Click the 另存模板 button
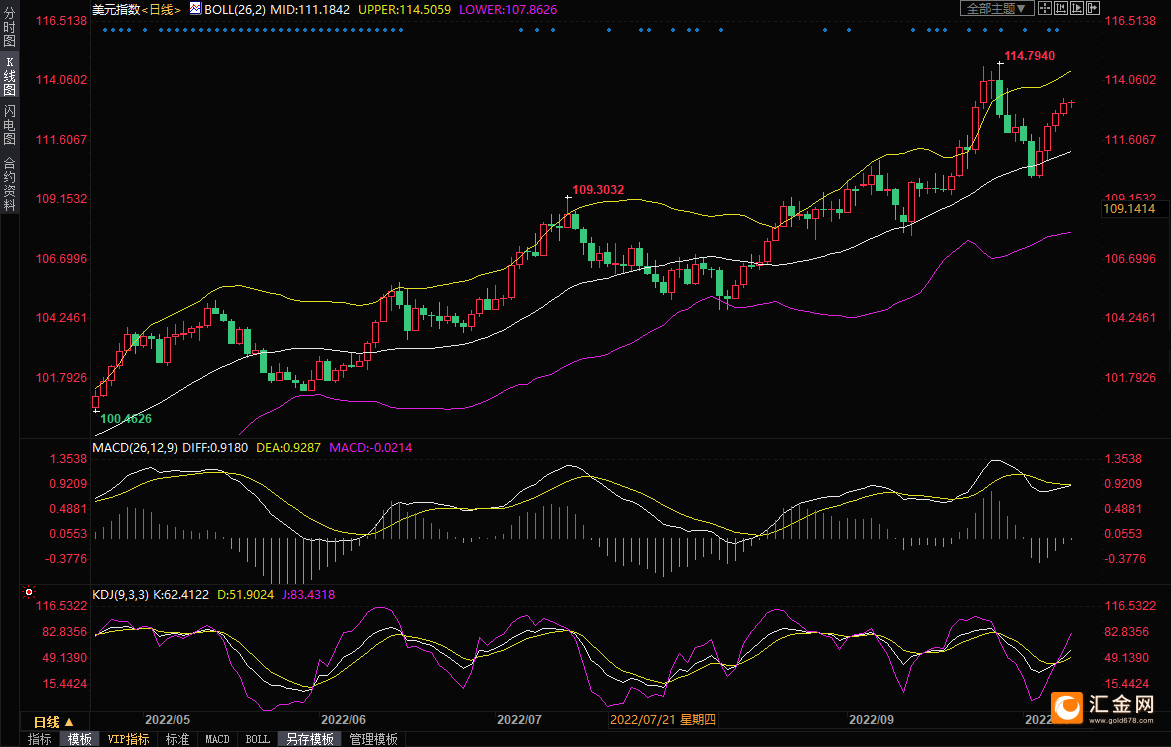This screenshot has width=1171, height=747. (x=310, y=739)
